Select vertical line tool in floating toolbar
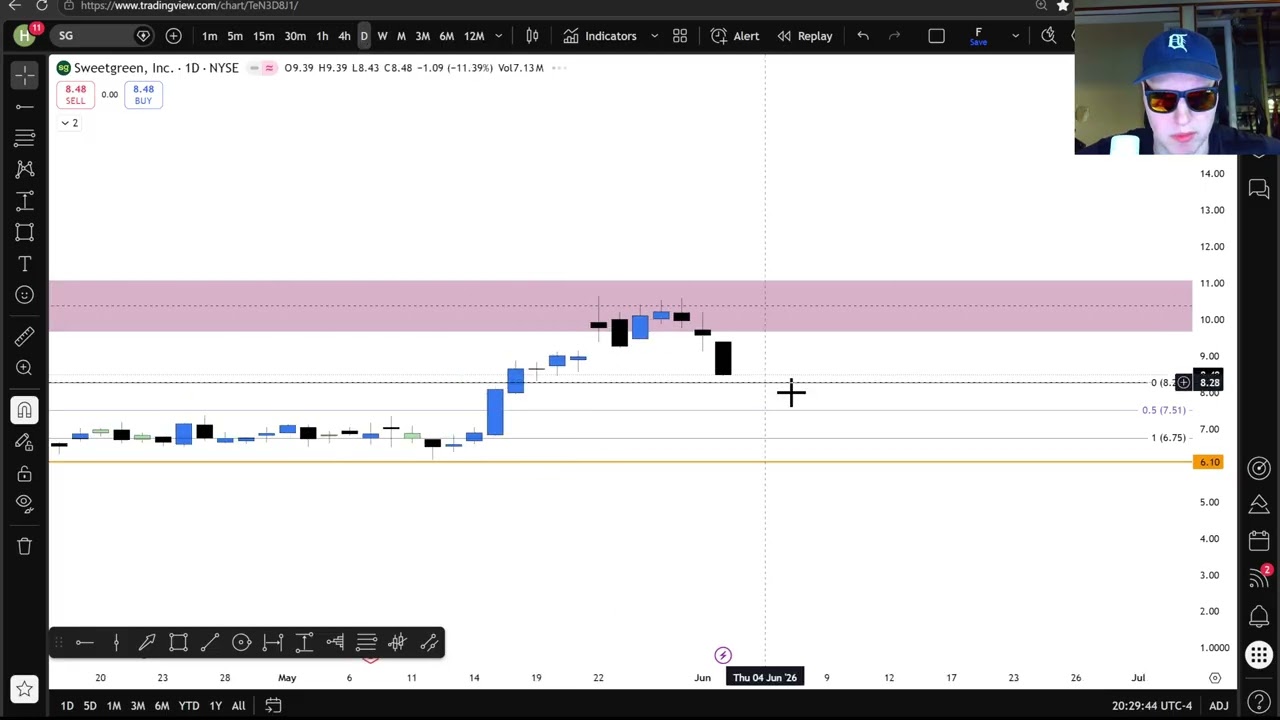 coord(116,643)
